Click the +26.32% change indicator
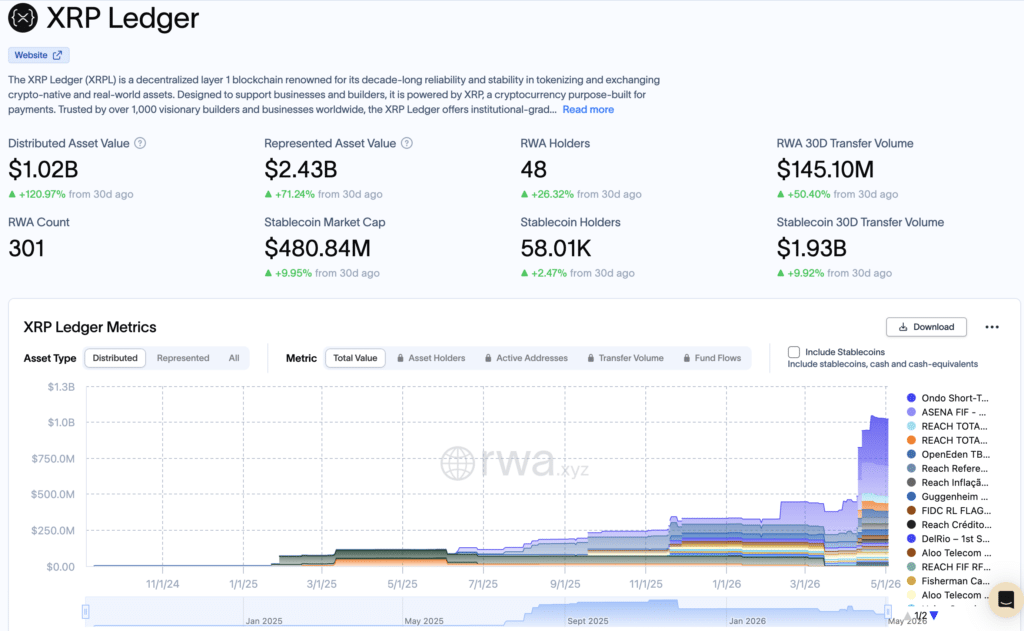The image size is (1024, 631). point(547,194)
